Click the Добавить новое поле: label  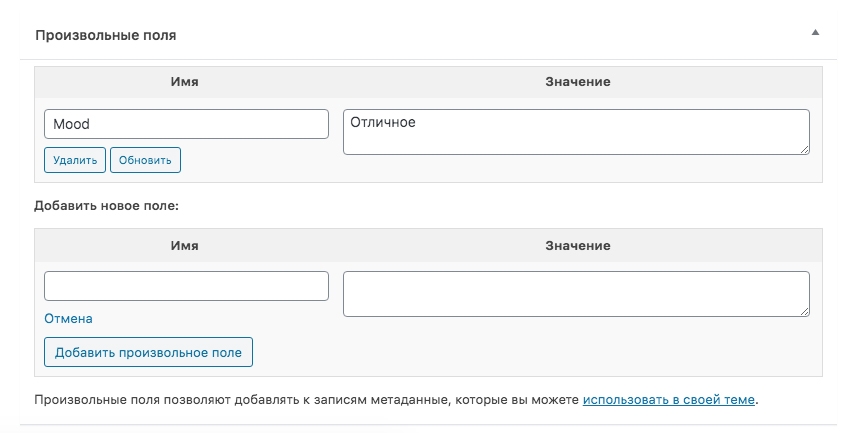coord(104,205)
